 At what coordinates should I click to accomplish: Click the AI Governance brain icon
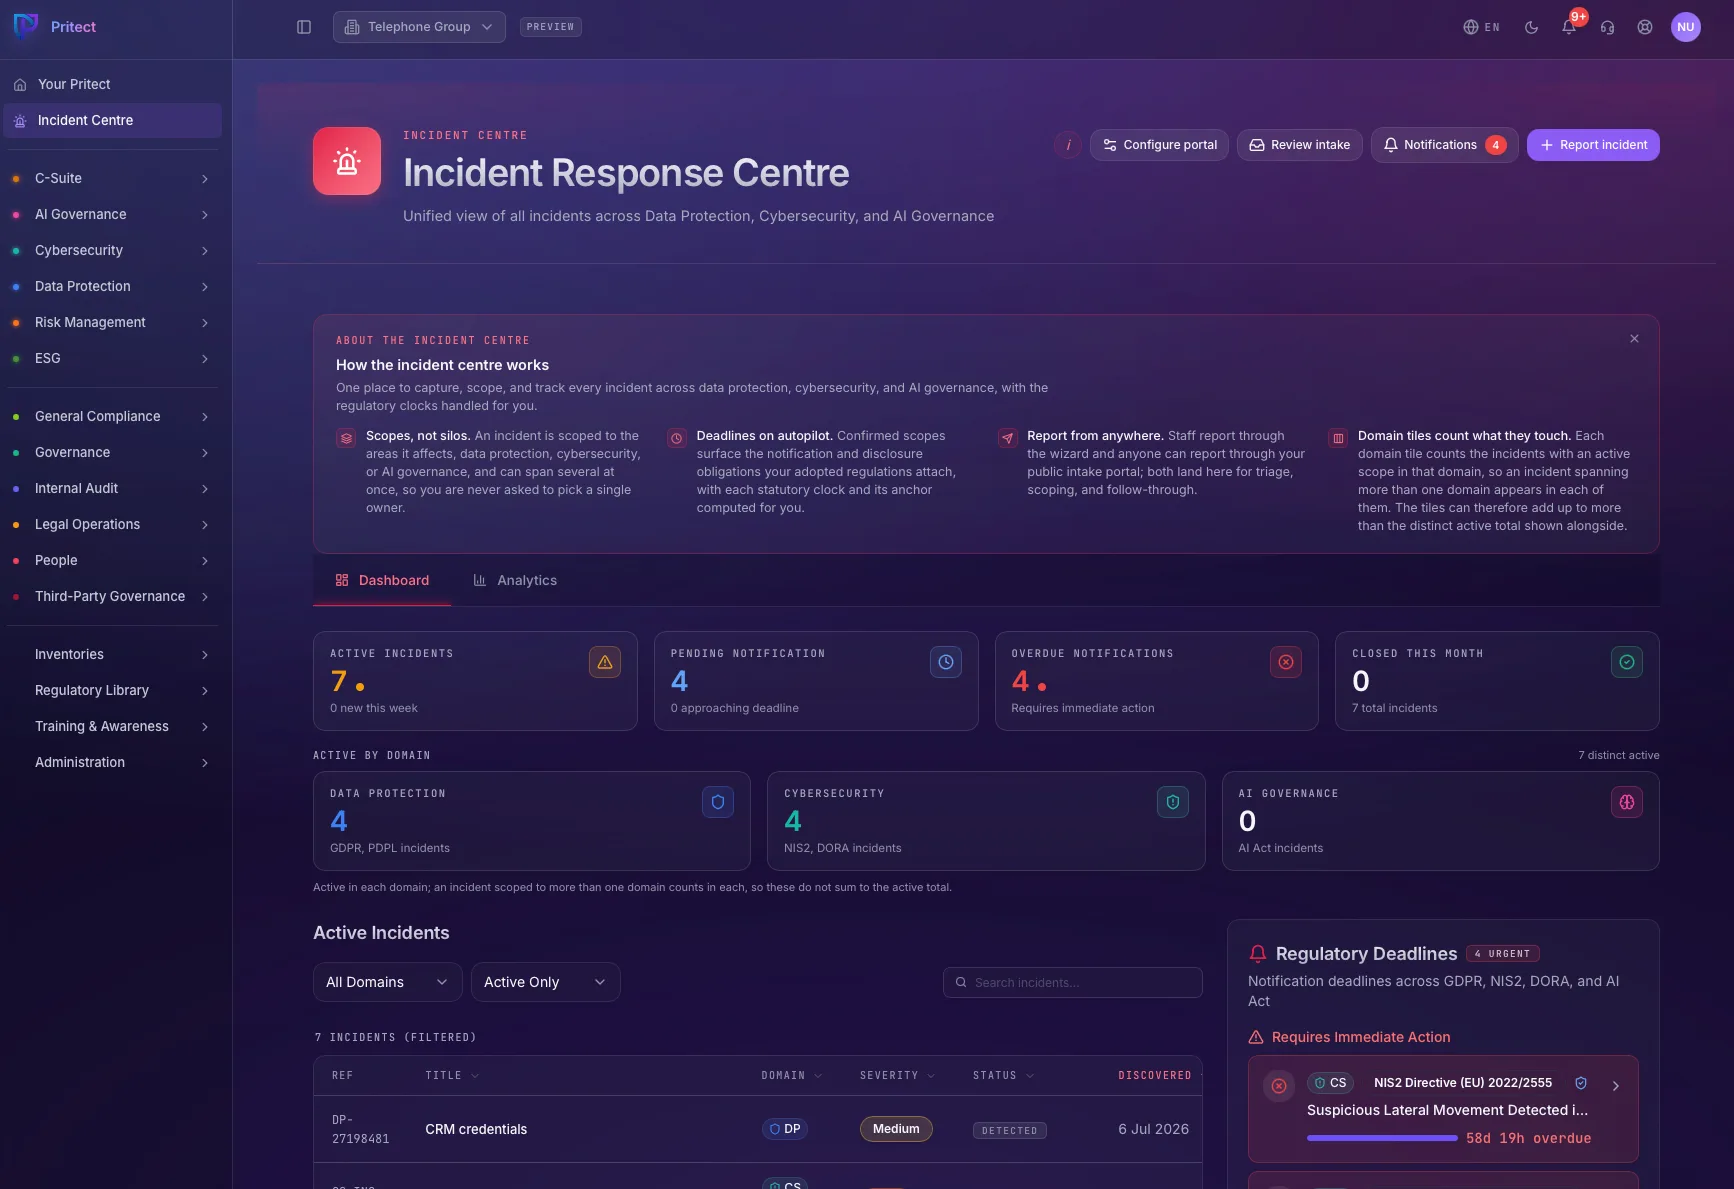[x=1627, y=802]
